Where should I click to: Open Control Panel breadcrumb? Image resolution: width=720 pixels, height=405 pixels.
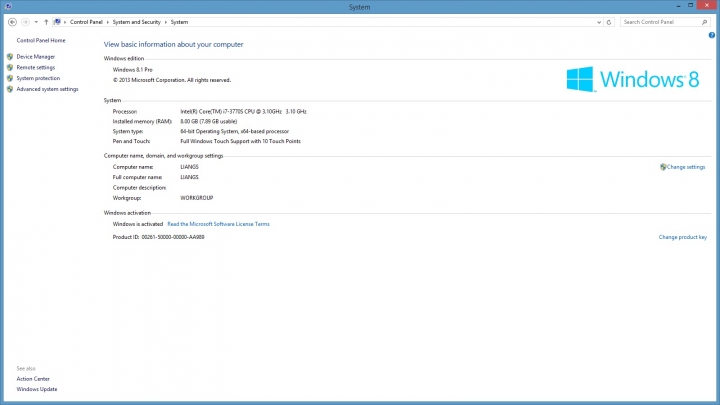tap(86, 22)
